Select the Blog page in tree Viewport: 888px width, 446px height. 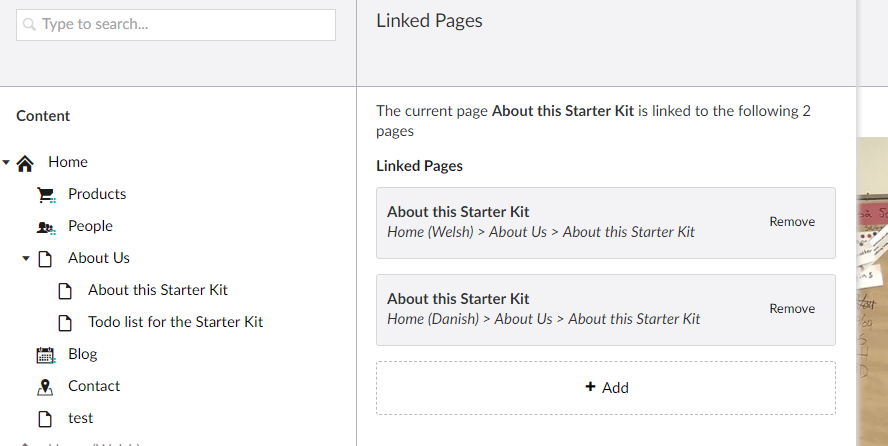(83, 354)
